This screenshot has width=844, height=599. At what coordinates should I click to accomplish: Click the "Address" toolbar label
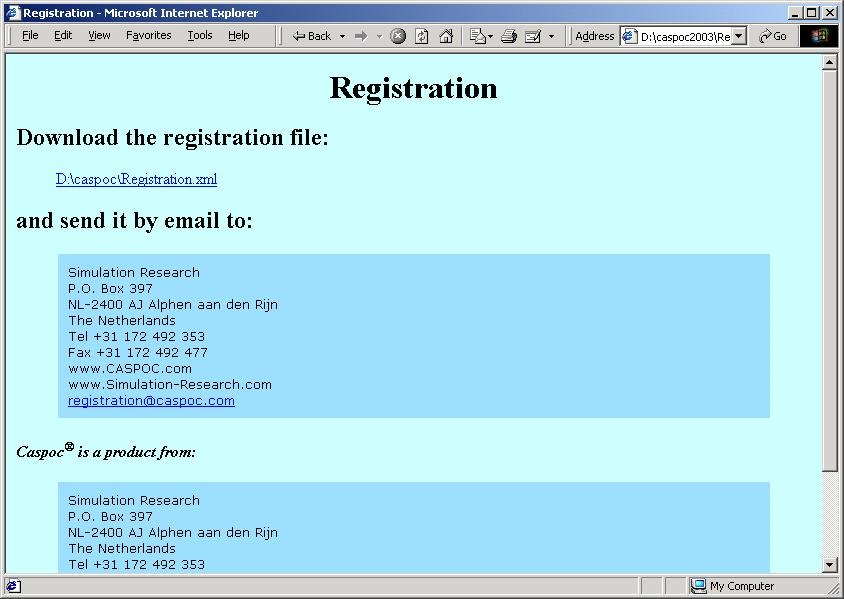[x=595, y=36]
